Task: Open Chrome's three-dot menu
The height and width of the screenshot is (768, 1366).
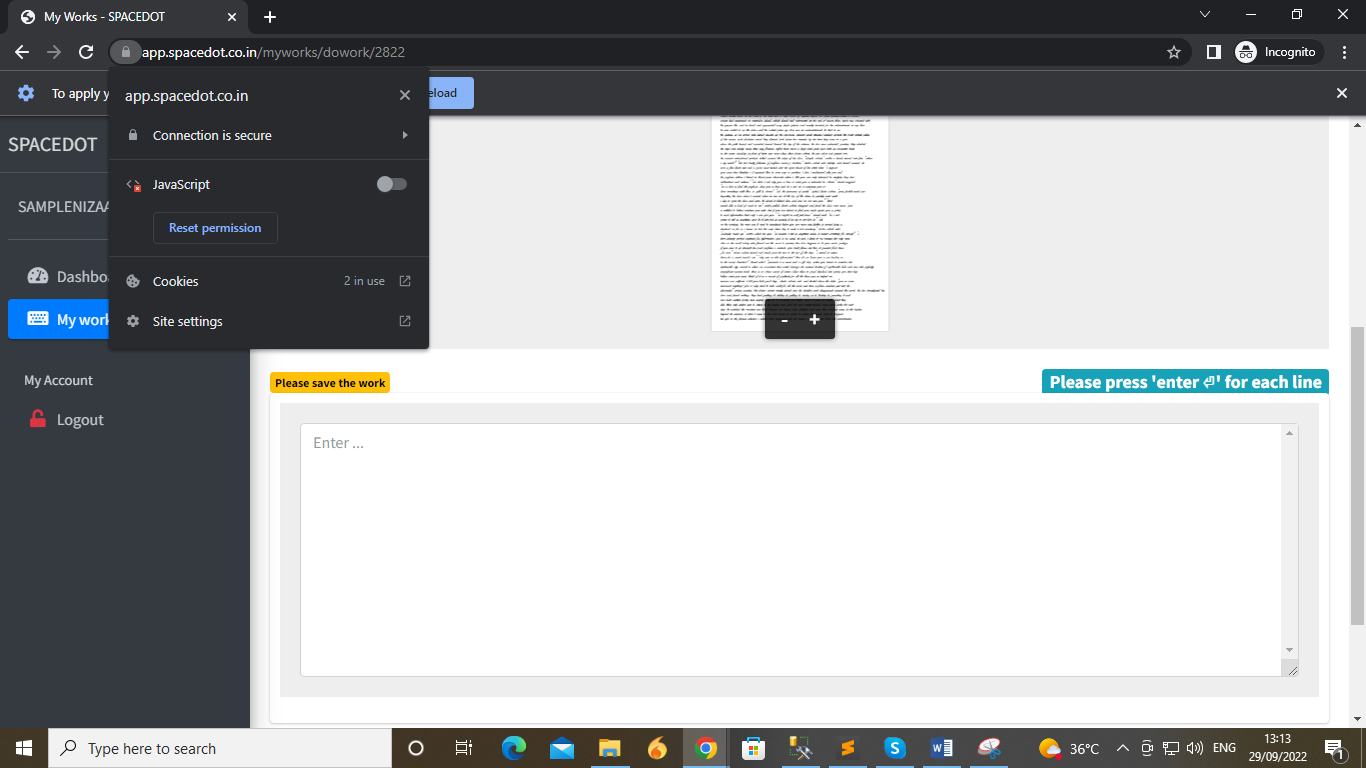Action: coord(1344,51)
